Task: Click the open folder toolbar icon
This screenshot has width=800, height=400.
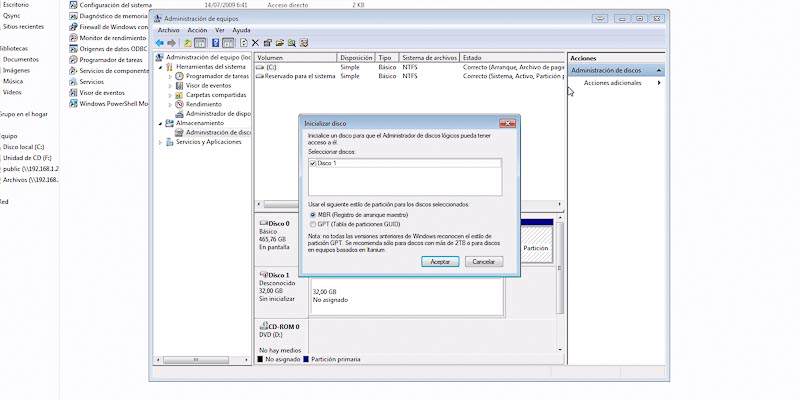Action: point(280,43)
